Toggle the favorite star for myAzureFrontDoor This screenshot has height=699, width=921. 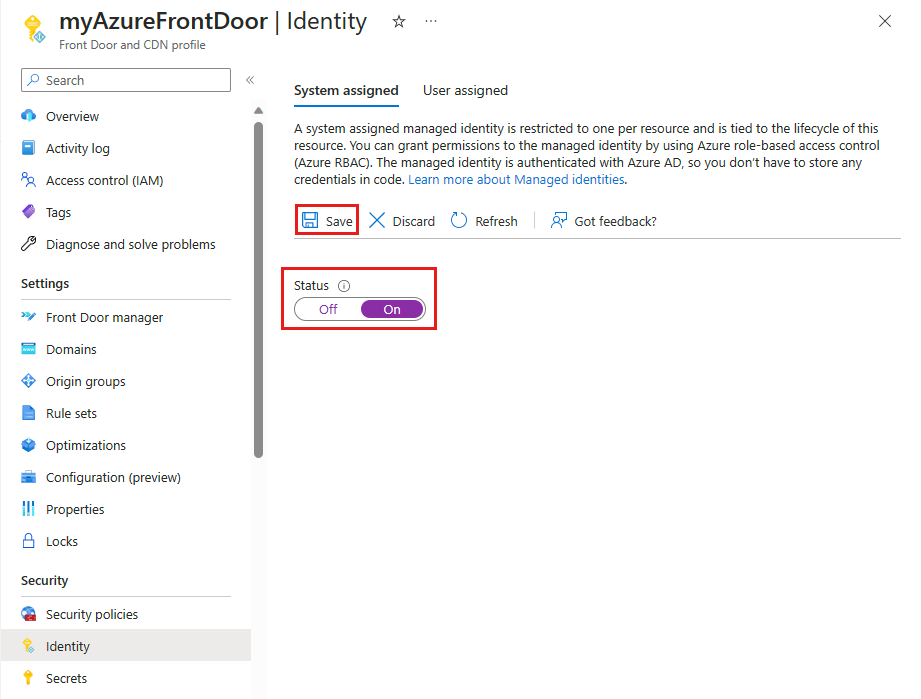[x=398, y=20]
